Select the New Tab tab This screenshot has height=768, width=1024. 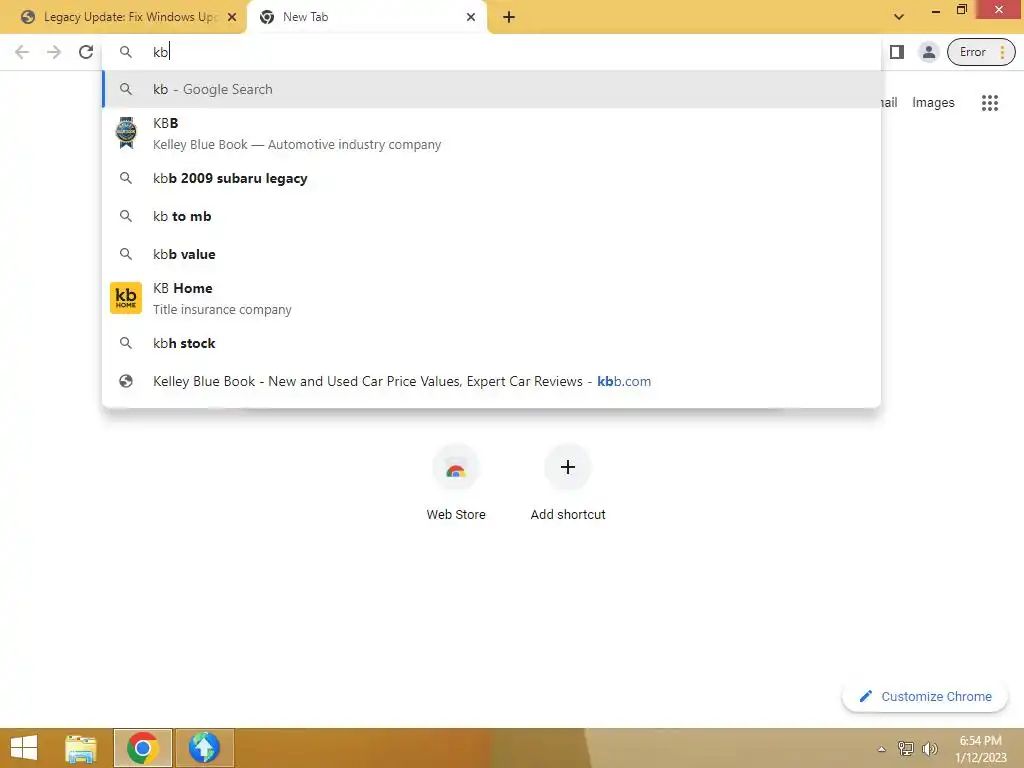click(366, 17)
